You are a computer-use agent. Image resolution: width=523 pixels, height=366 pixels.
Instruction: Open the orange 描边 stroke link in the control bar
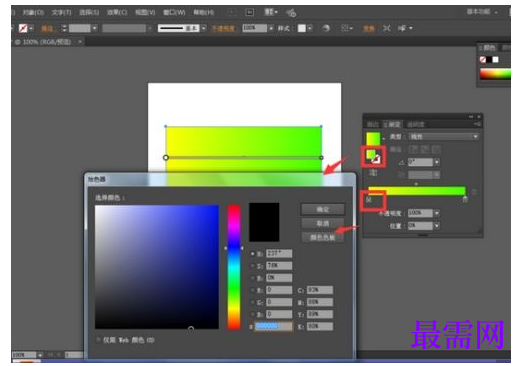pyautogui.click(x=47, y=29)
